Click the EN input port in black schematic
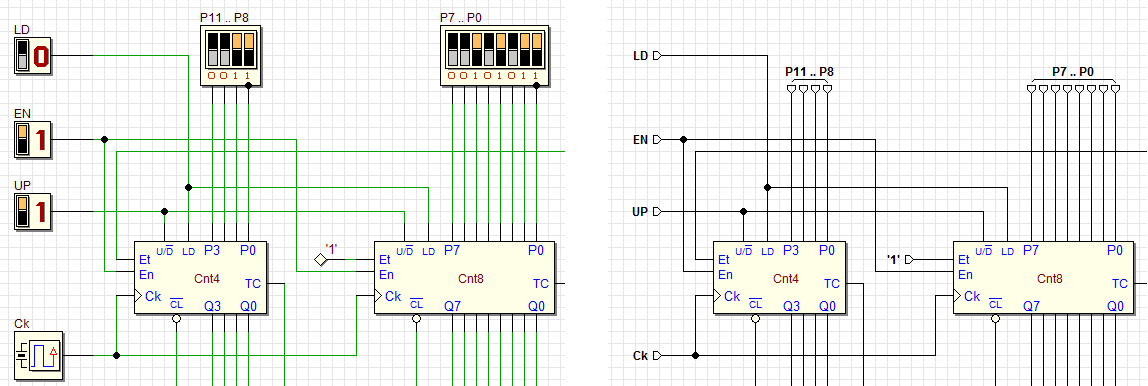 click(x=657, y=139)
